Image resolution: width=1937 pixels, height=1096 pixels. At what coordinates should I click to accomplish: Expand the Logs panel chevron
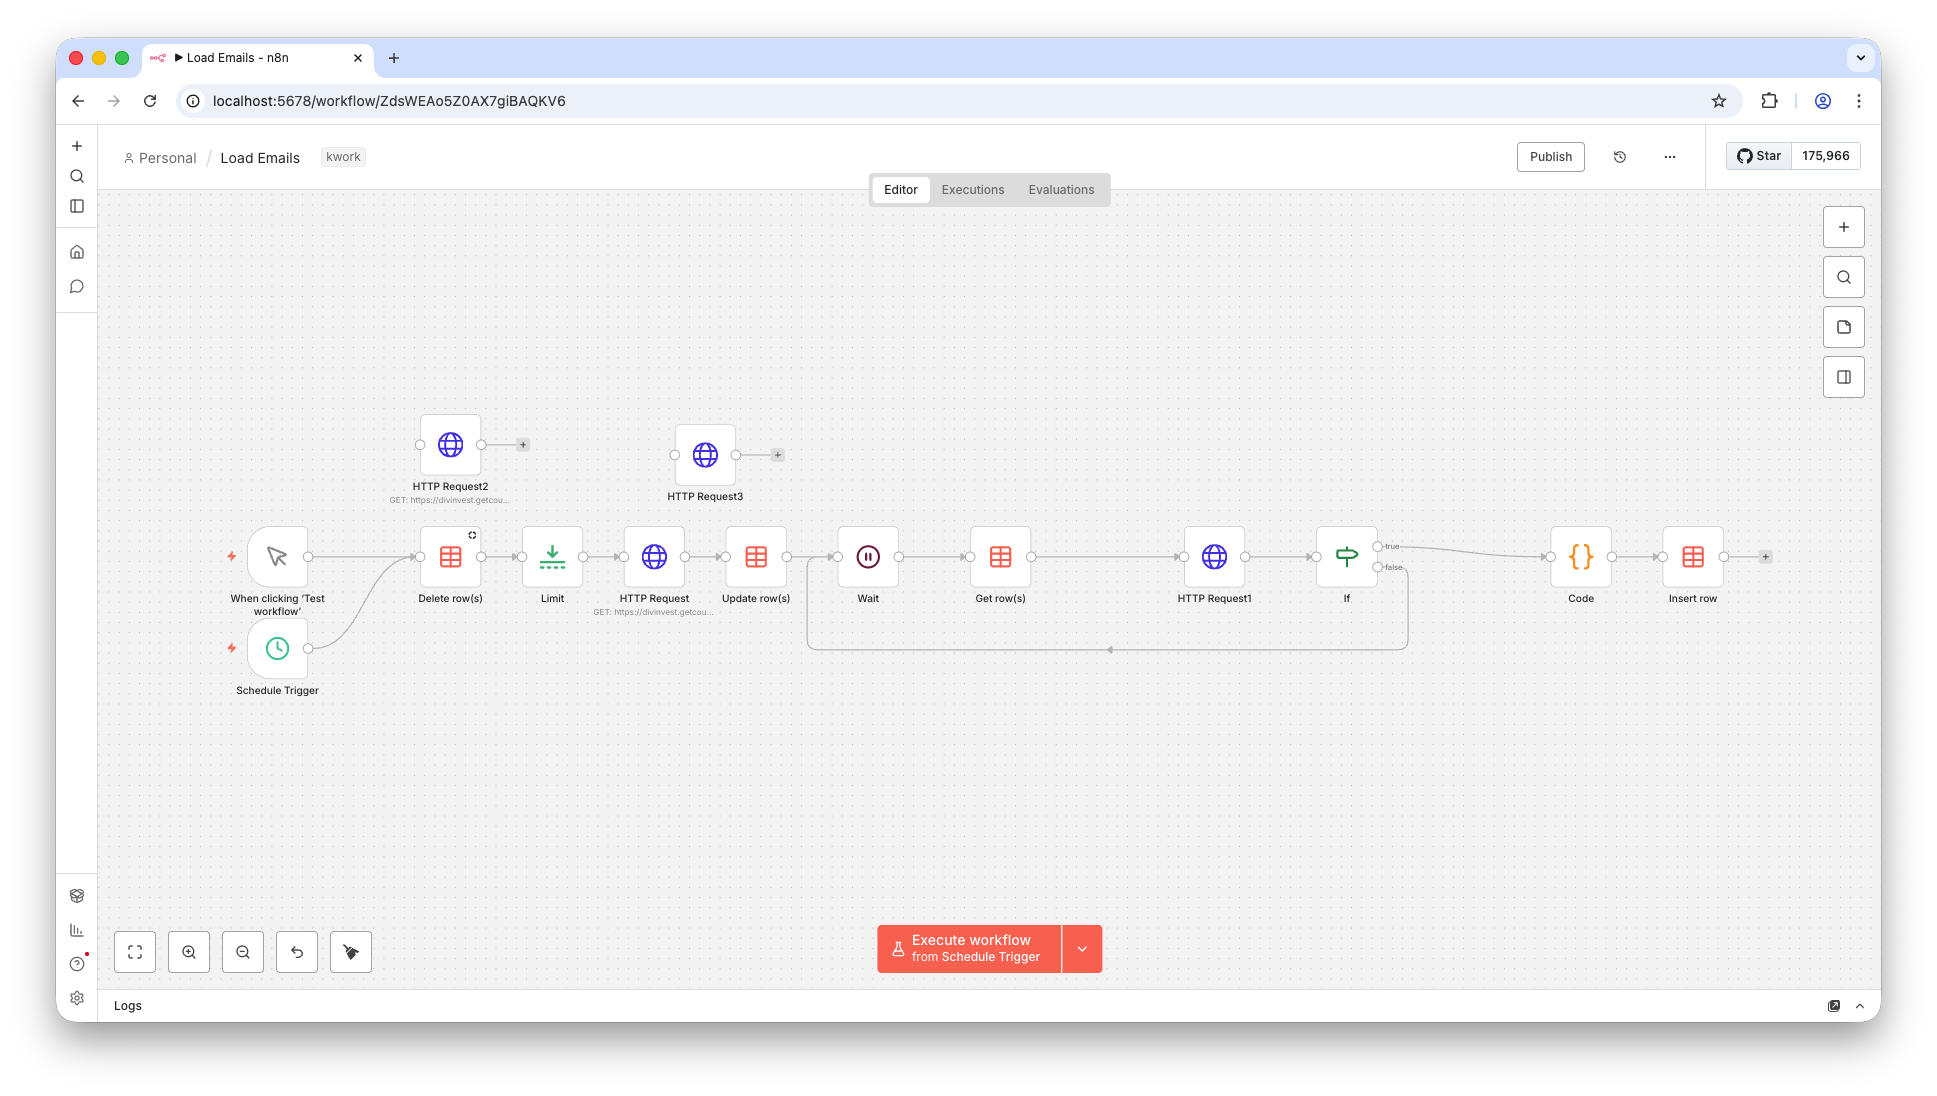click(1860, 1006)
